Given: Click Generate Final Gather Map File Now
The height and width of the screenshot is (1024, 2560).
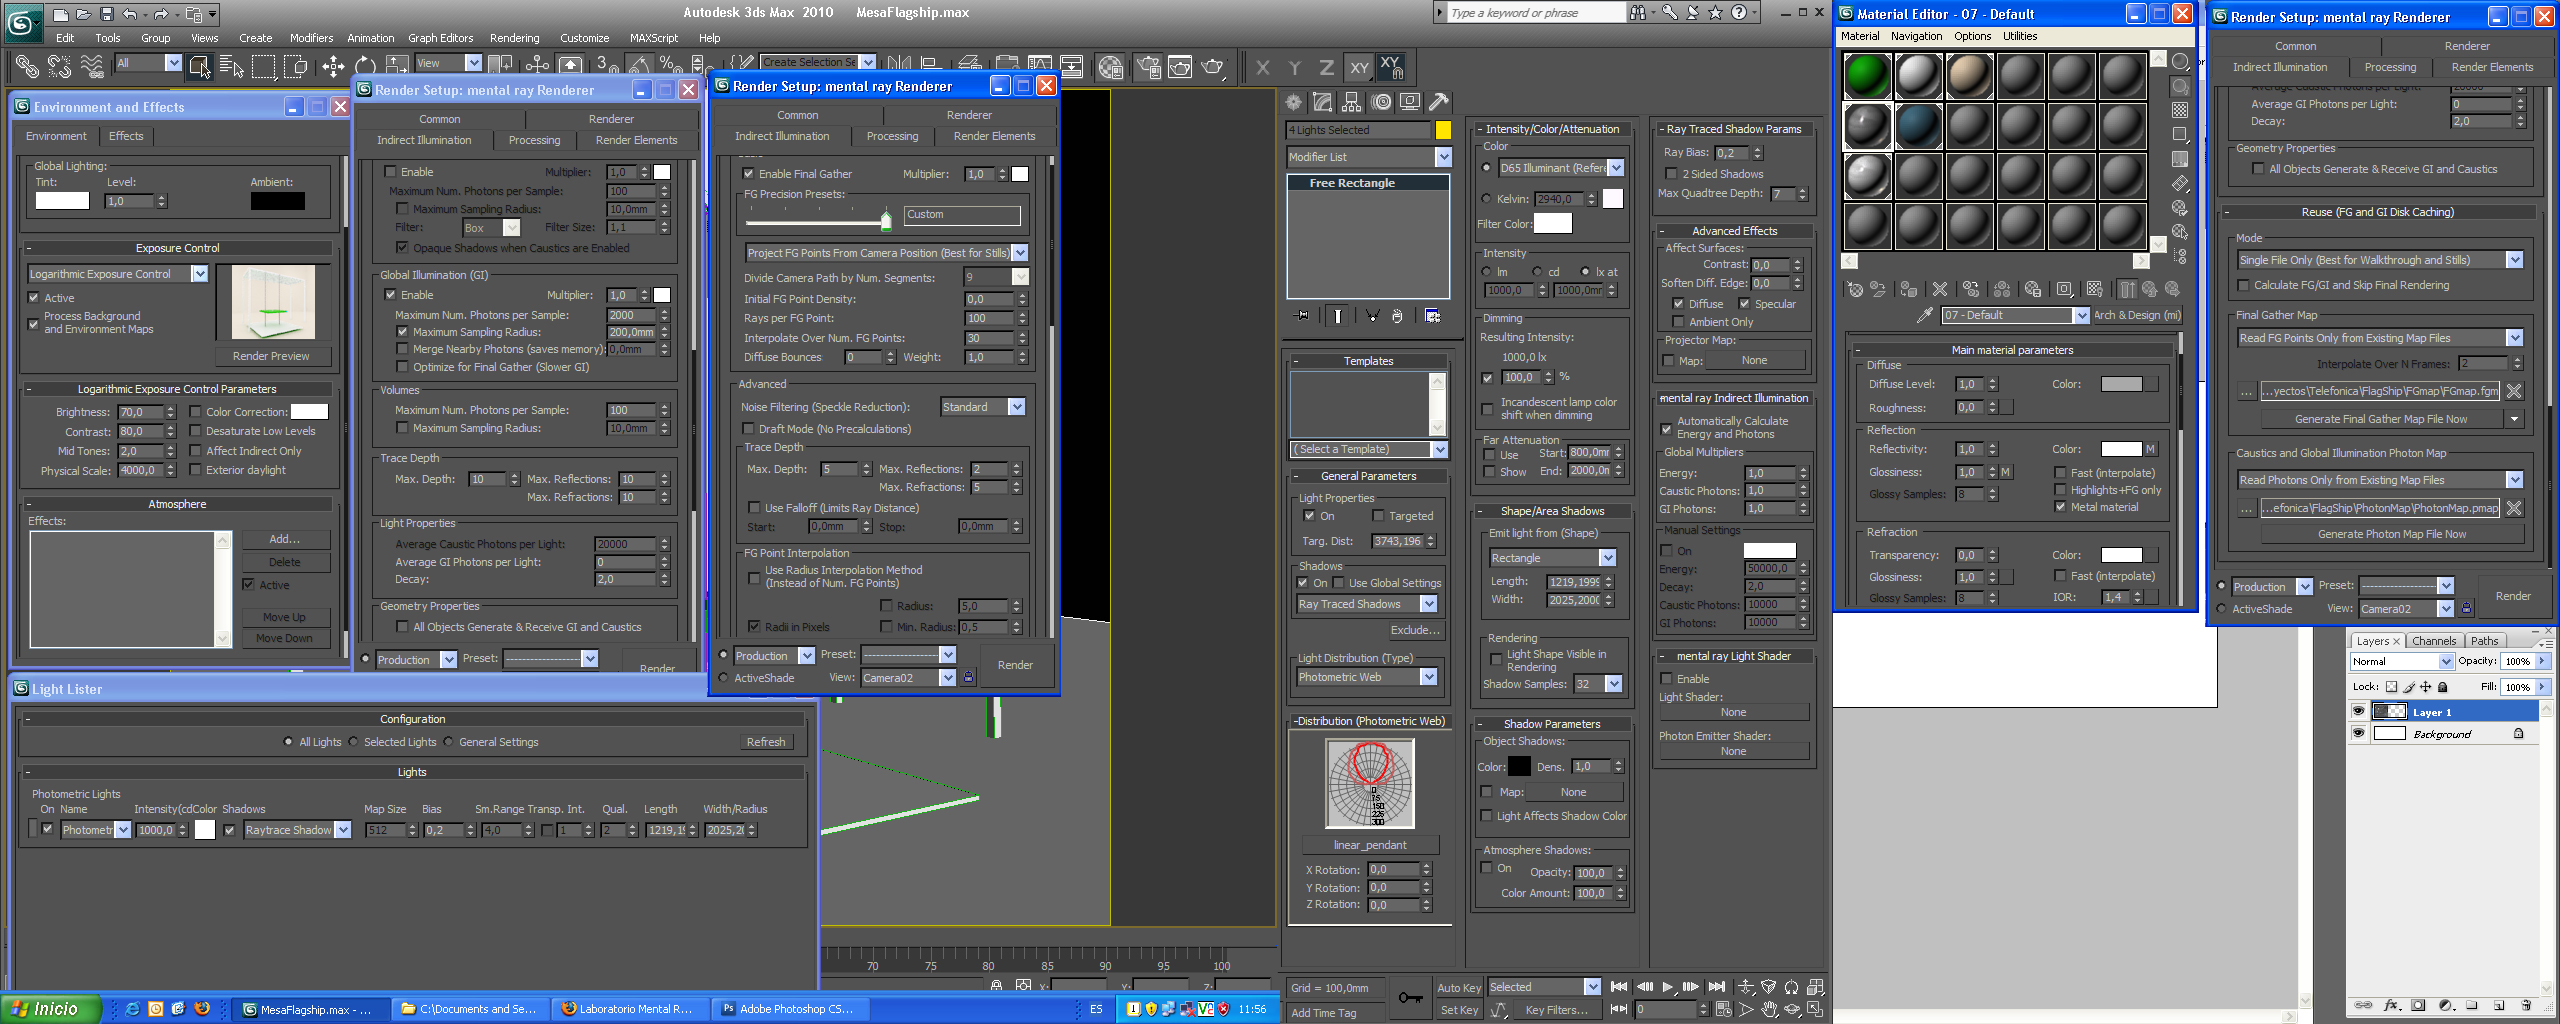Looking at the screenshot, I should [x=2380, y=419].
